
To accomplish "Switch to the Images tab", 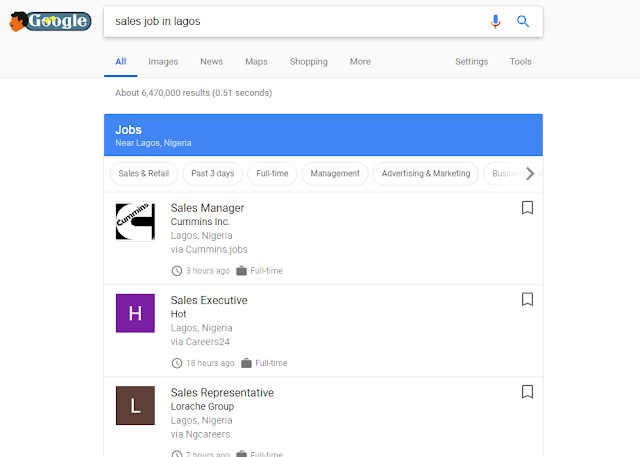I will click(163, 62).
